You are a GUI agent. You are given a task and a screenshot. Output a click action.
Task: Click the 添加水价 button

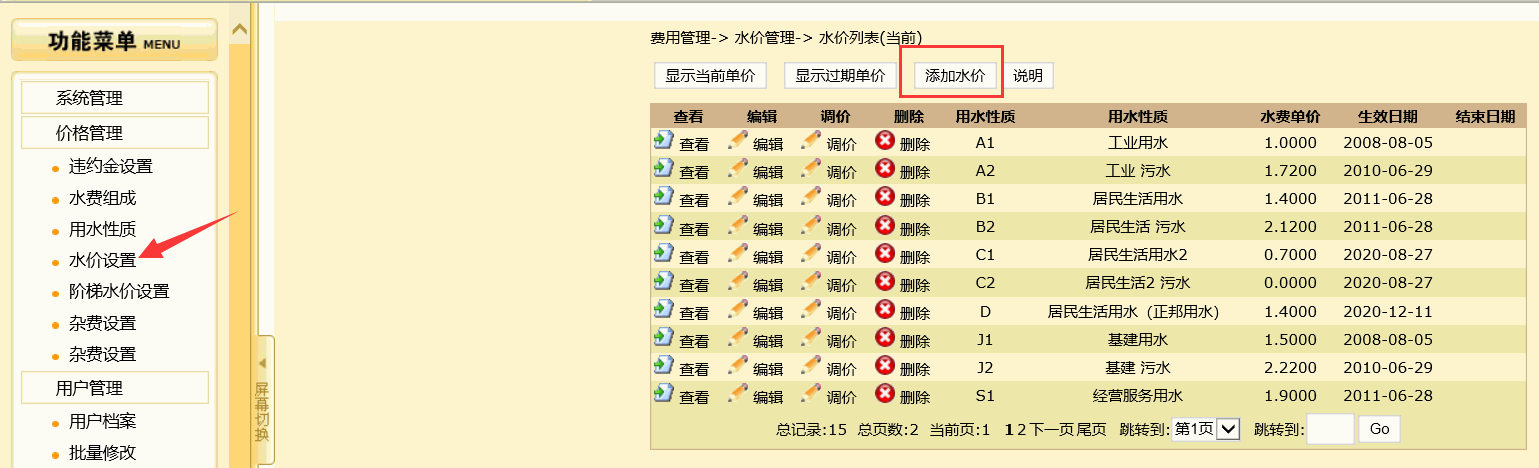tap(954, 76)
